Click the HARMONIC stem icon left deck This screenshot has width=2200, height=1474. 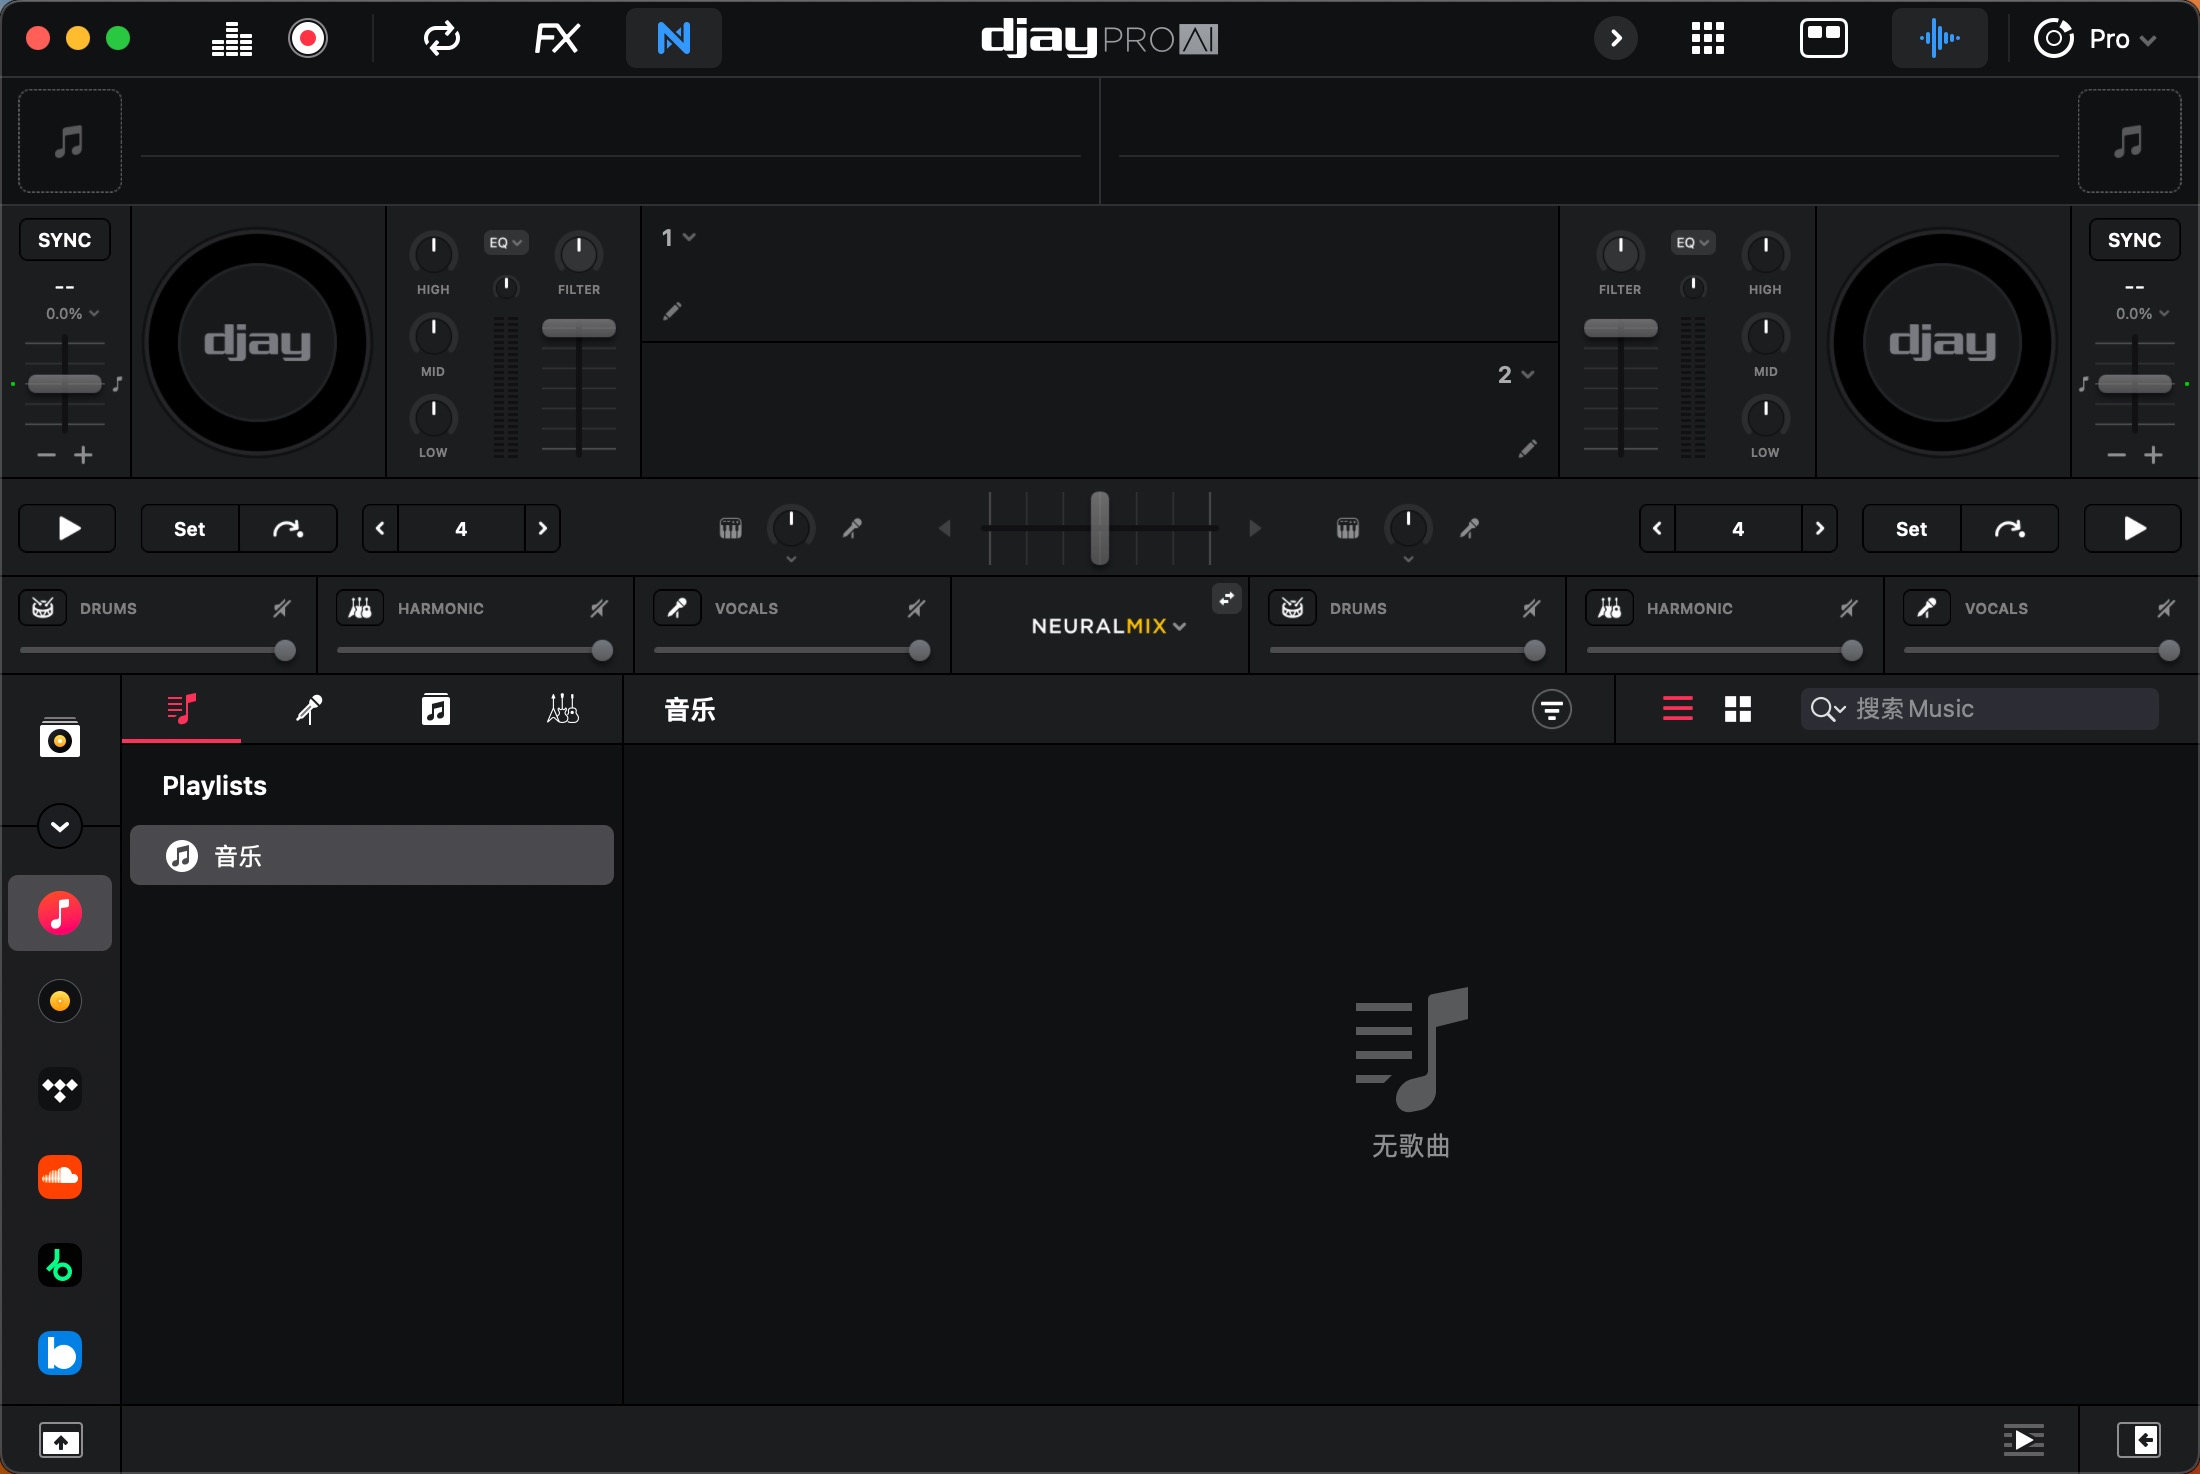click(x=357, y=607)
